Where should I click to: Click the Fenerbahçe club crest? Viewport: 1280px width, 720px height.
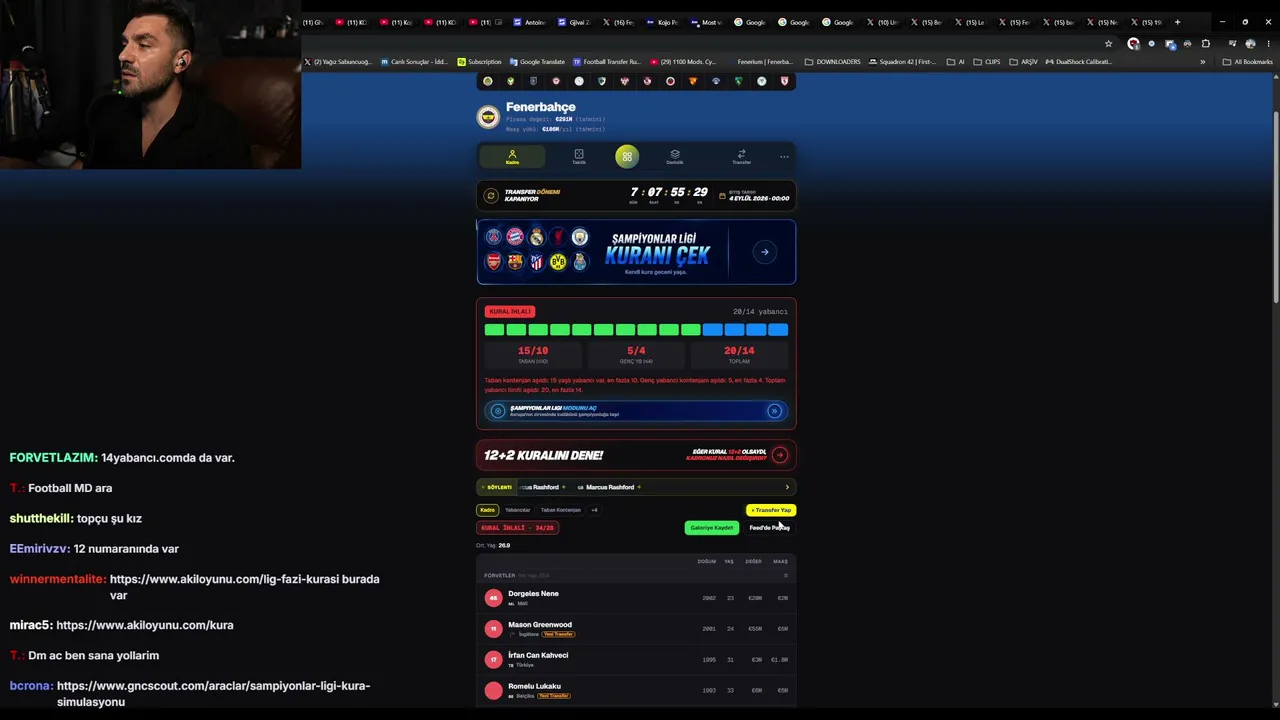tap(488, 117)
